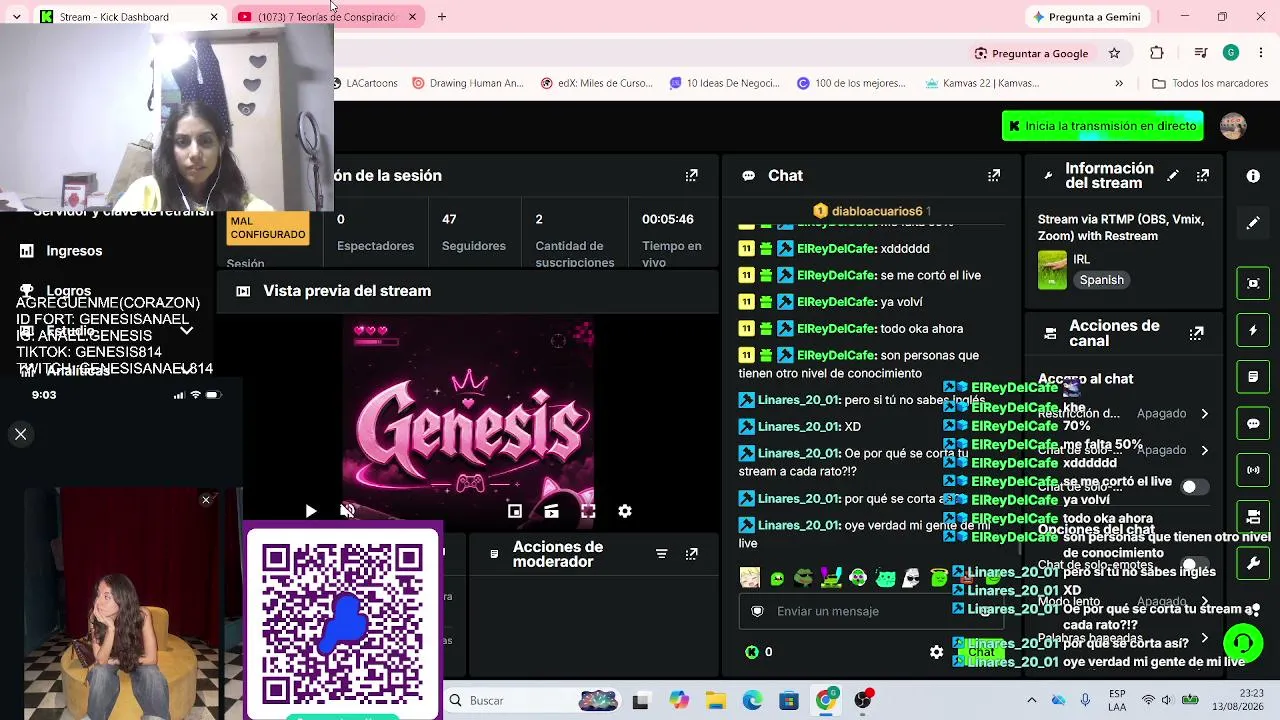
Task: Expand the Modo lento setting
Action: point(1204,601)
